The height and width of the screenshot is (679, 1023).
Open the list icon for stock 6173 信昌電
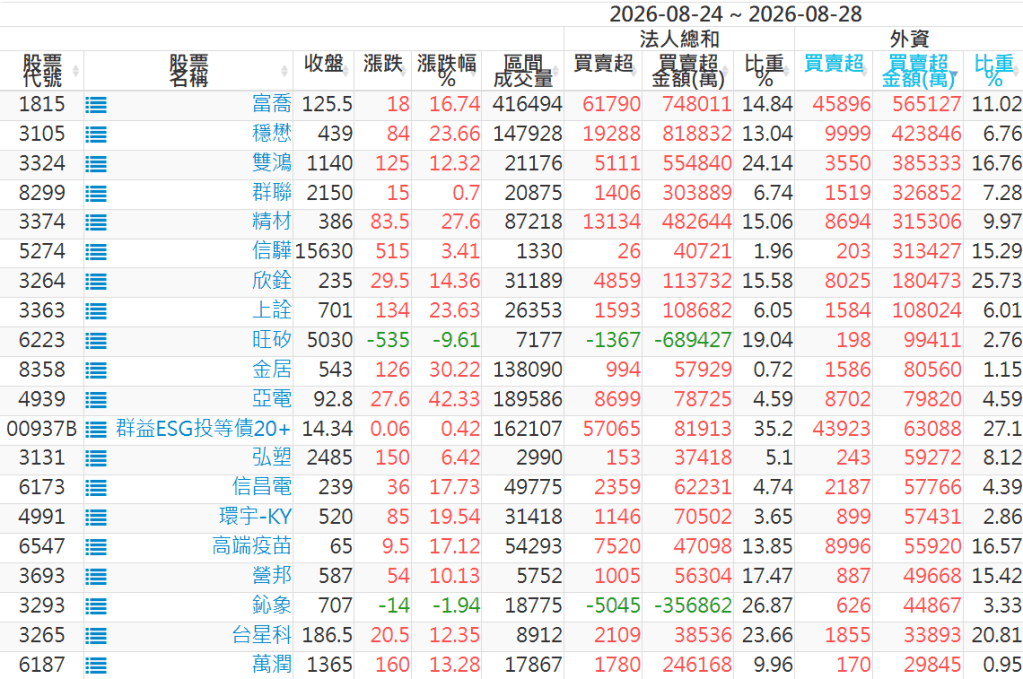tap(96, 488)
